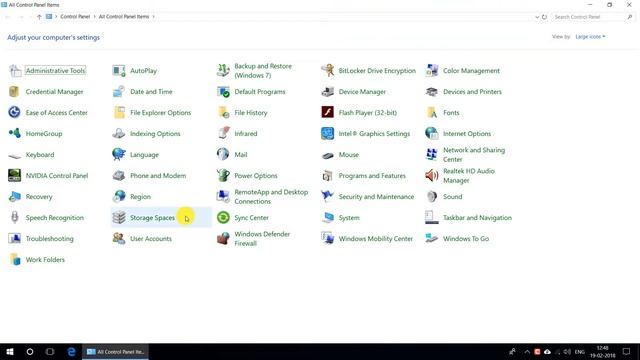Open Internet Options globe icon

[x=432, y=133]
